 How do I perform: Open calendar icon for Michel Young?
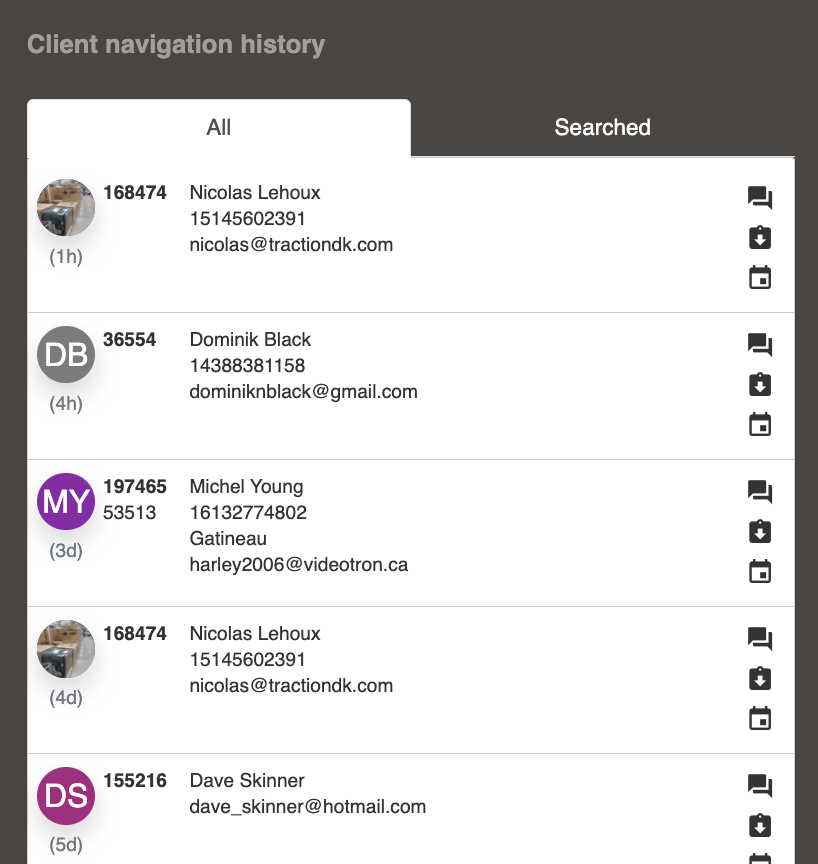pos(760,571)
